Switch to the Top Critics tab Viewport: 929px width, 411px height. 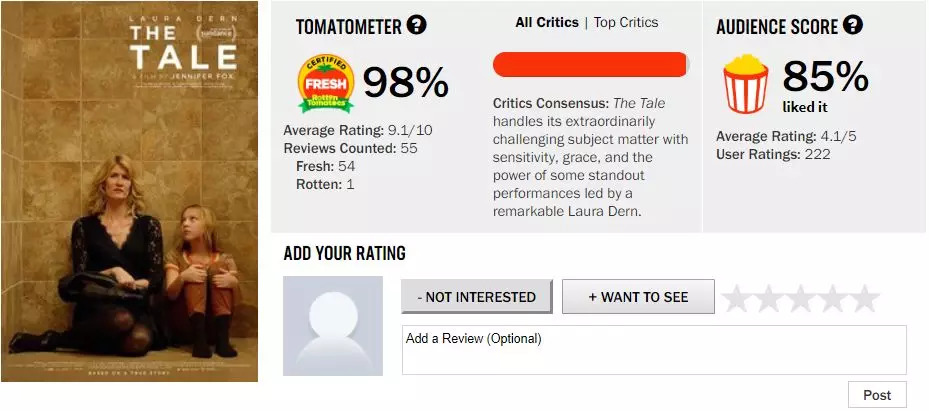627,22
